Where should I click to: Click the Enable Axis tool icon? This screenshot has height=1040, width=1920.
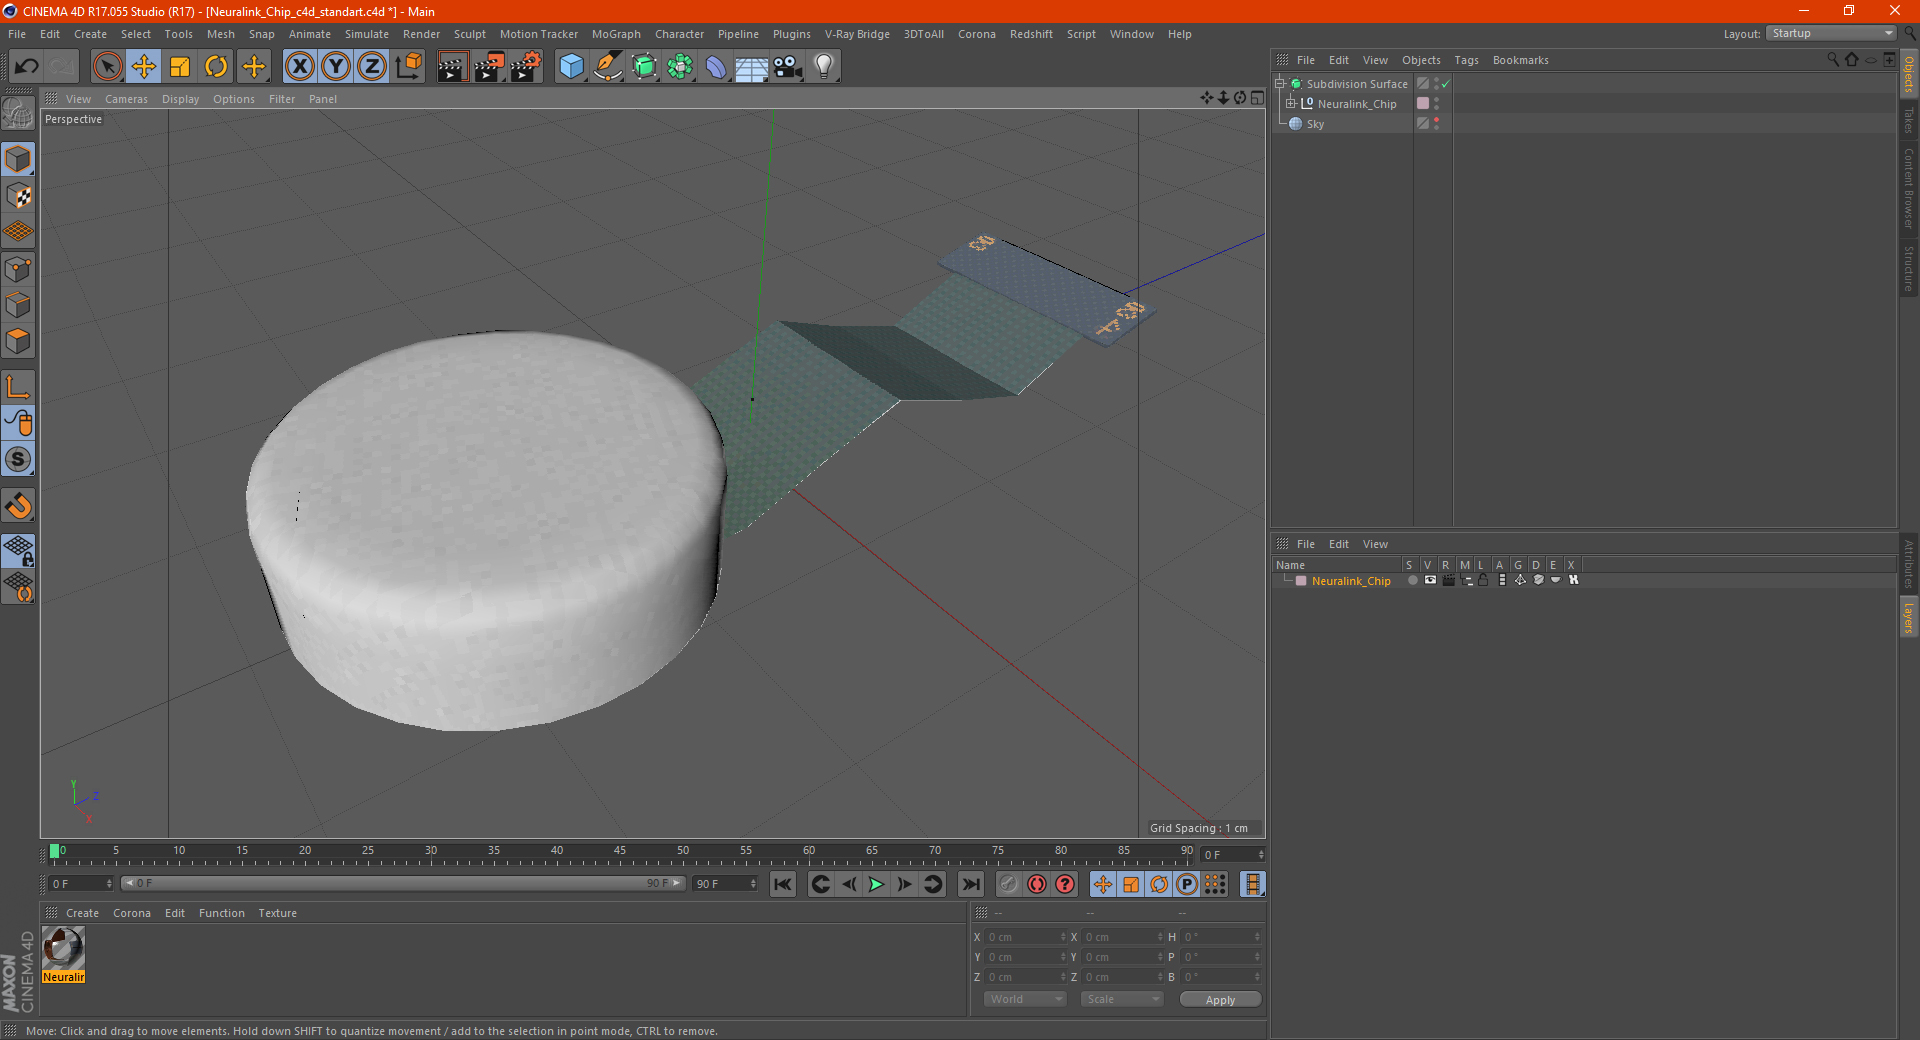(x=18, y=387)
